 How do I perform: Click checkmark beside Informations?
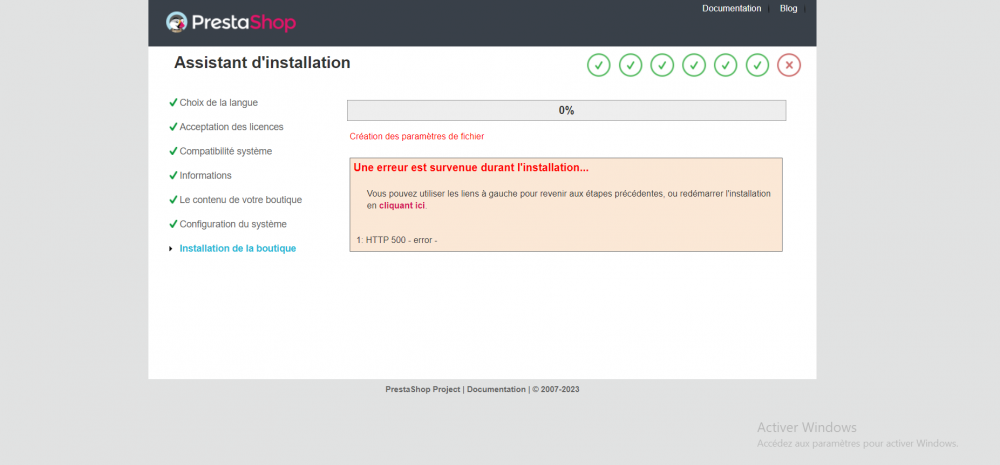tap(173, 175)
